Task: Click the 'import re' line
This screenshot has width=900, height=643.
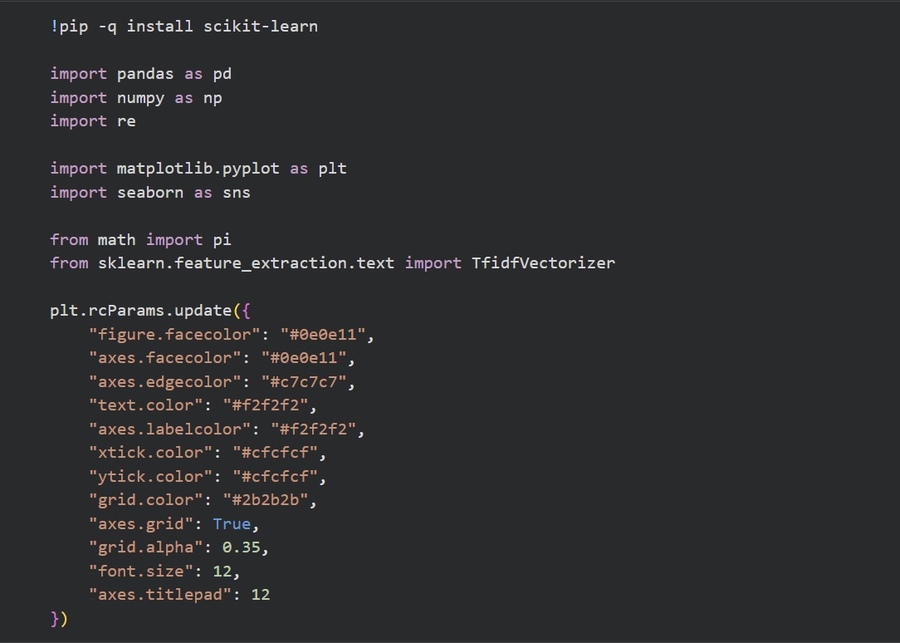Action: tap(92, 121)
